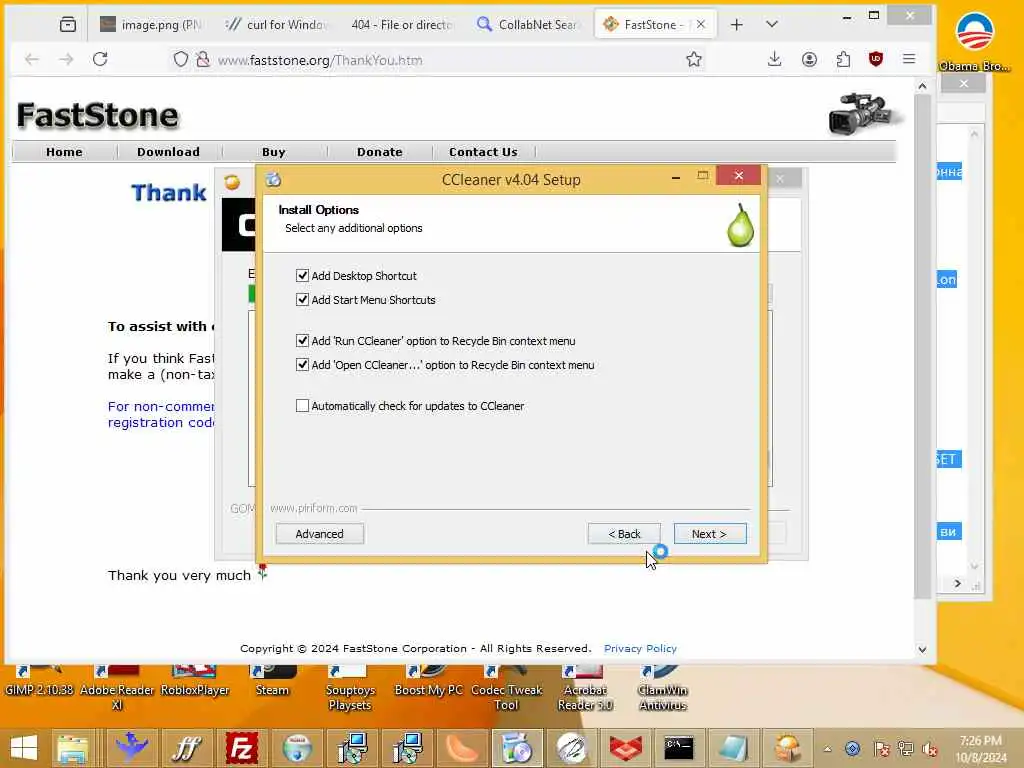Close the FastStone browser tab
Image resolution: width=1024 pixels, height=768 pixels.
pos(701,25)
